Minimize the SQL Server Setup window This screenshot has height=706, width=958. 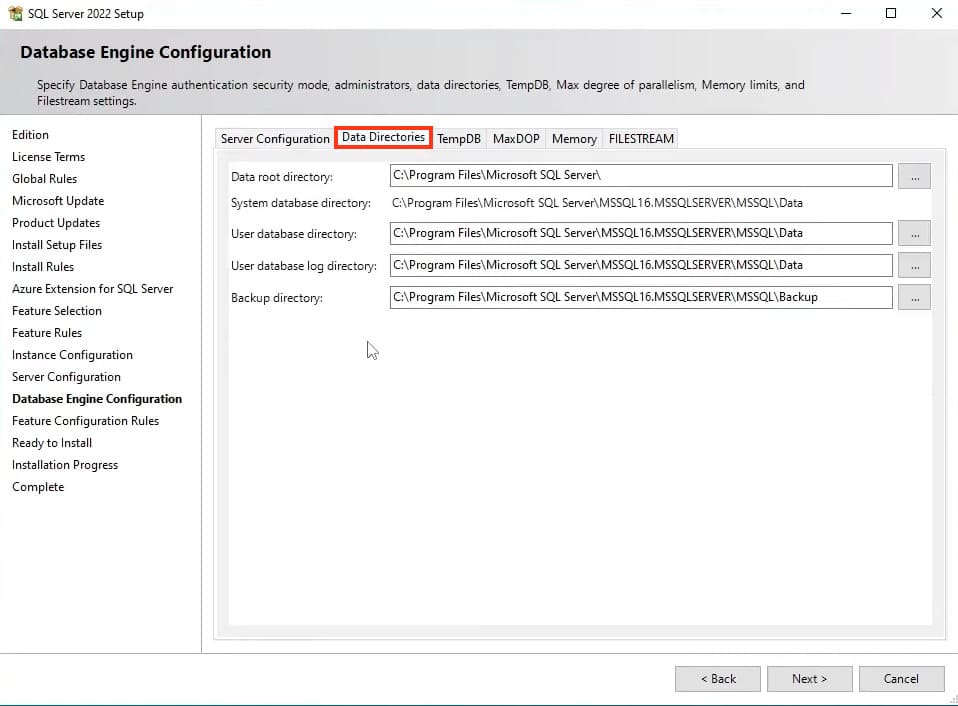845,14
